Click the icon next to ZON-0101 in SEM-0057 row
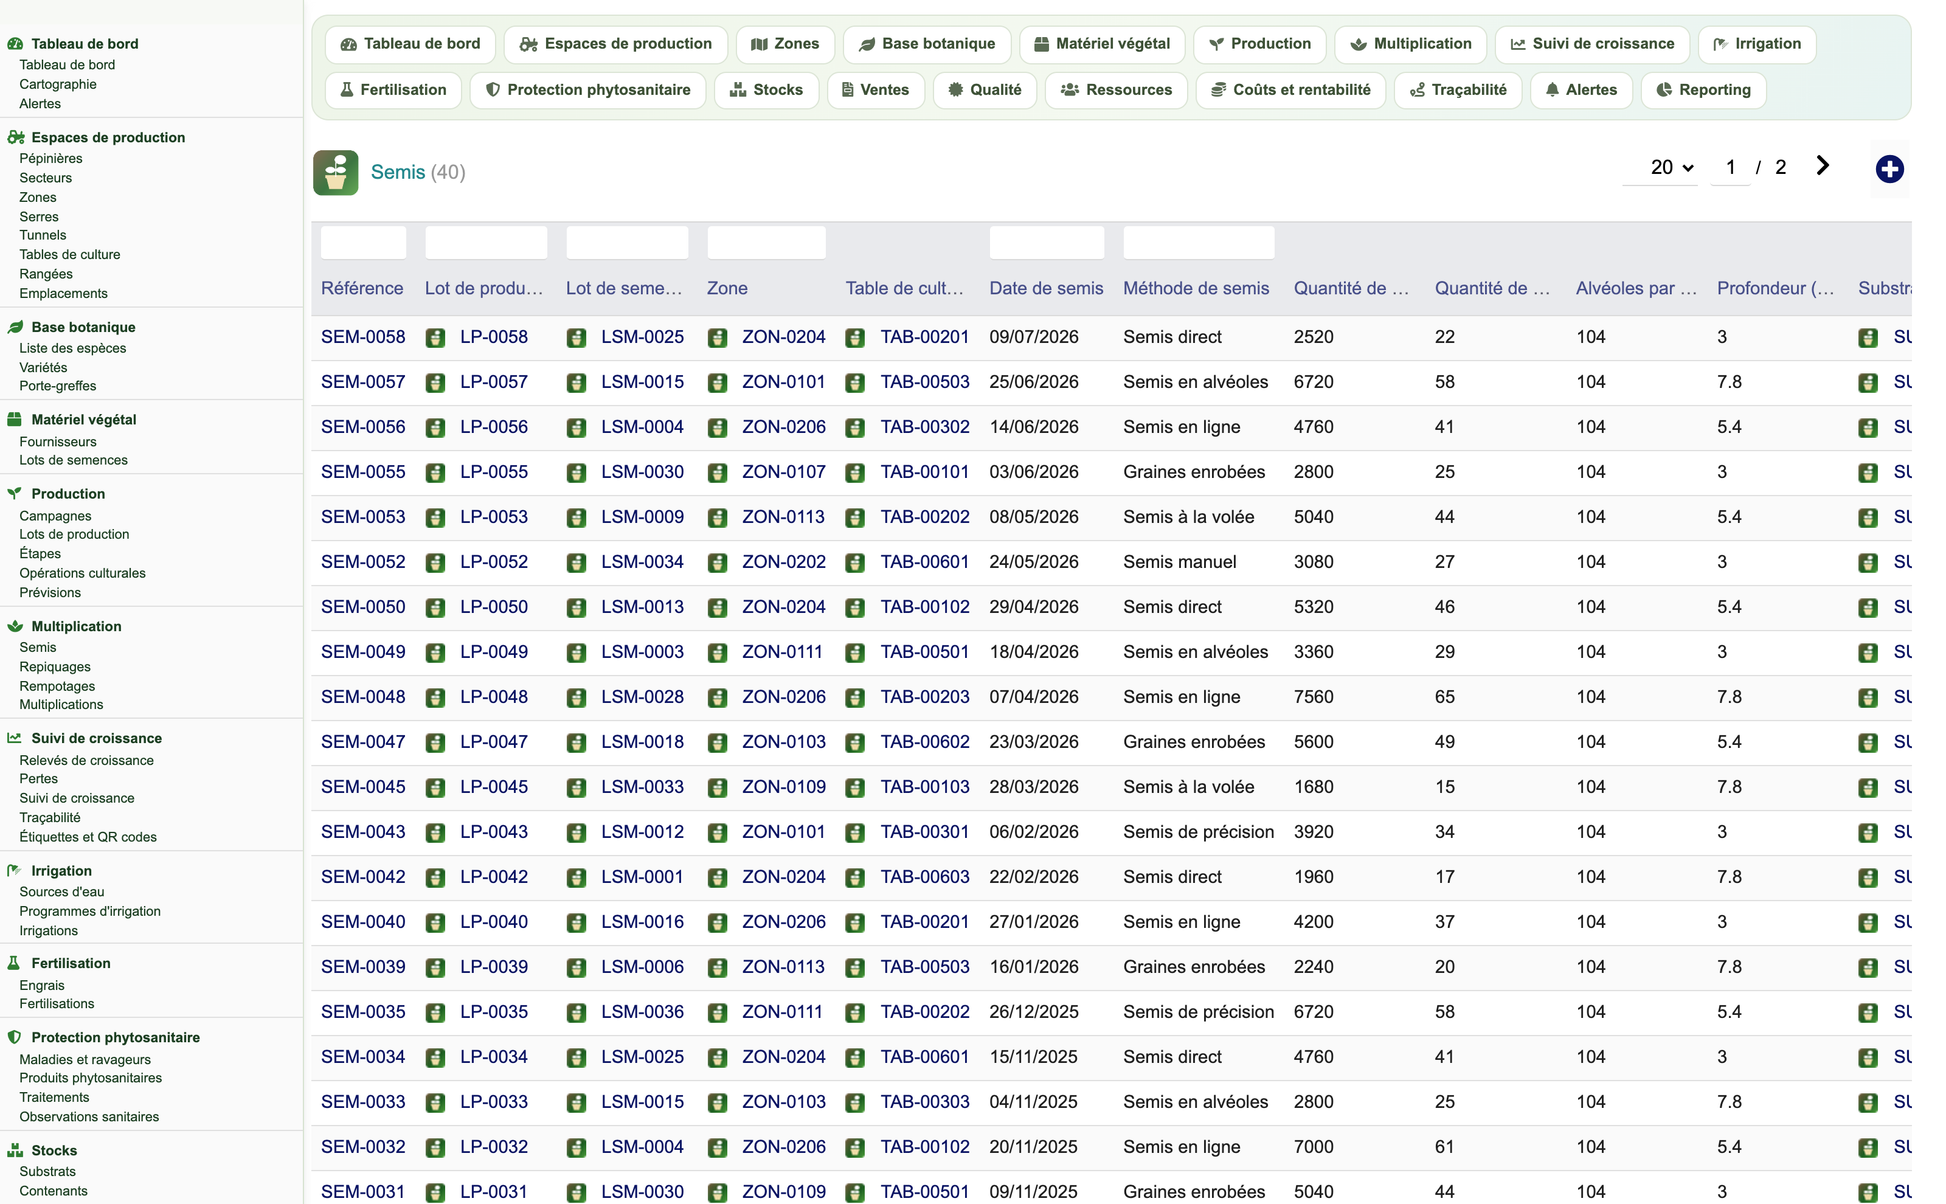 (717, 383)
